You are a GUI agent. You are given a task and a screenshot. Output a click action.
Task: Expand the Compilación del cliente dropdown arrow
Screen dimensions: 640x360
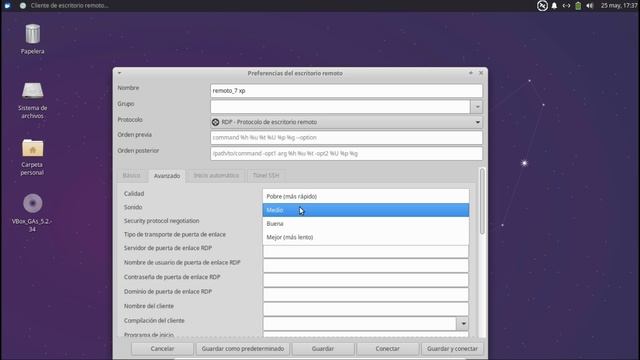(462, 324)
